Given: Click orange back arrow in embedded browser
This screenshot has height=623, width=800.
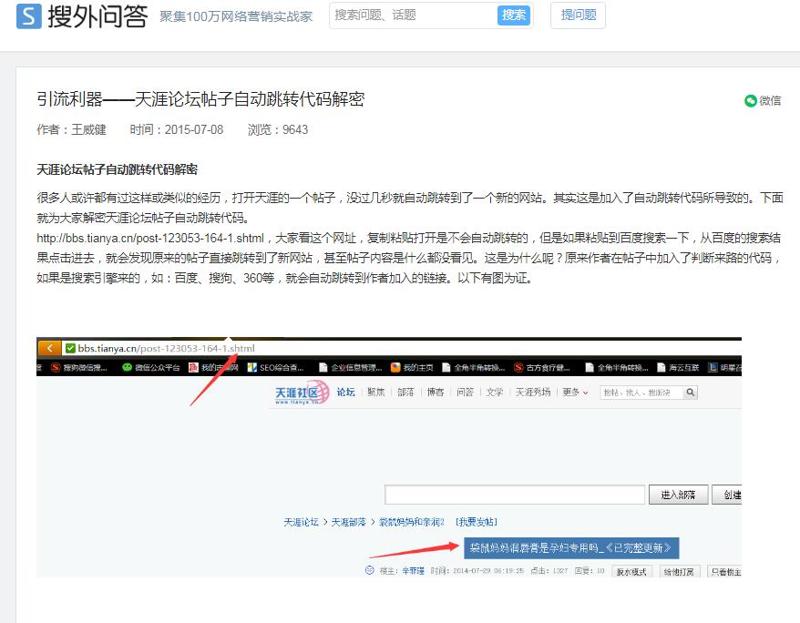Looking at the screenshot, I should pyautogui.click(x=49, y=348).
